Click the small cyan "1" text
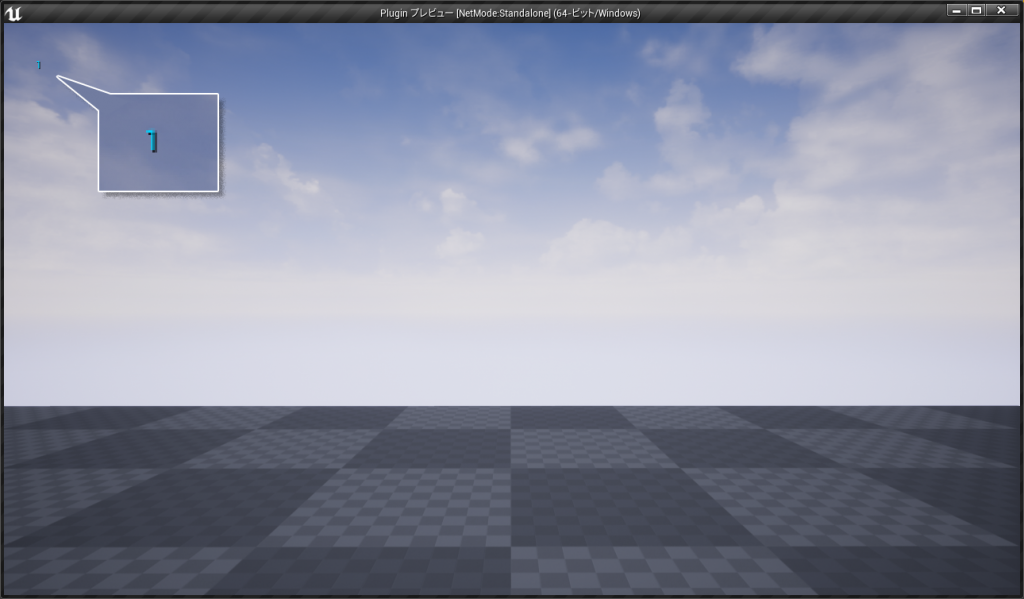This screenshot has width=1024, height=599. coord(39,65)
